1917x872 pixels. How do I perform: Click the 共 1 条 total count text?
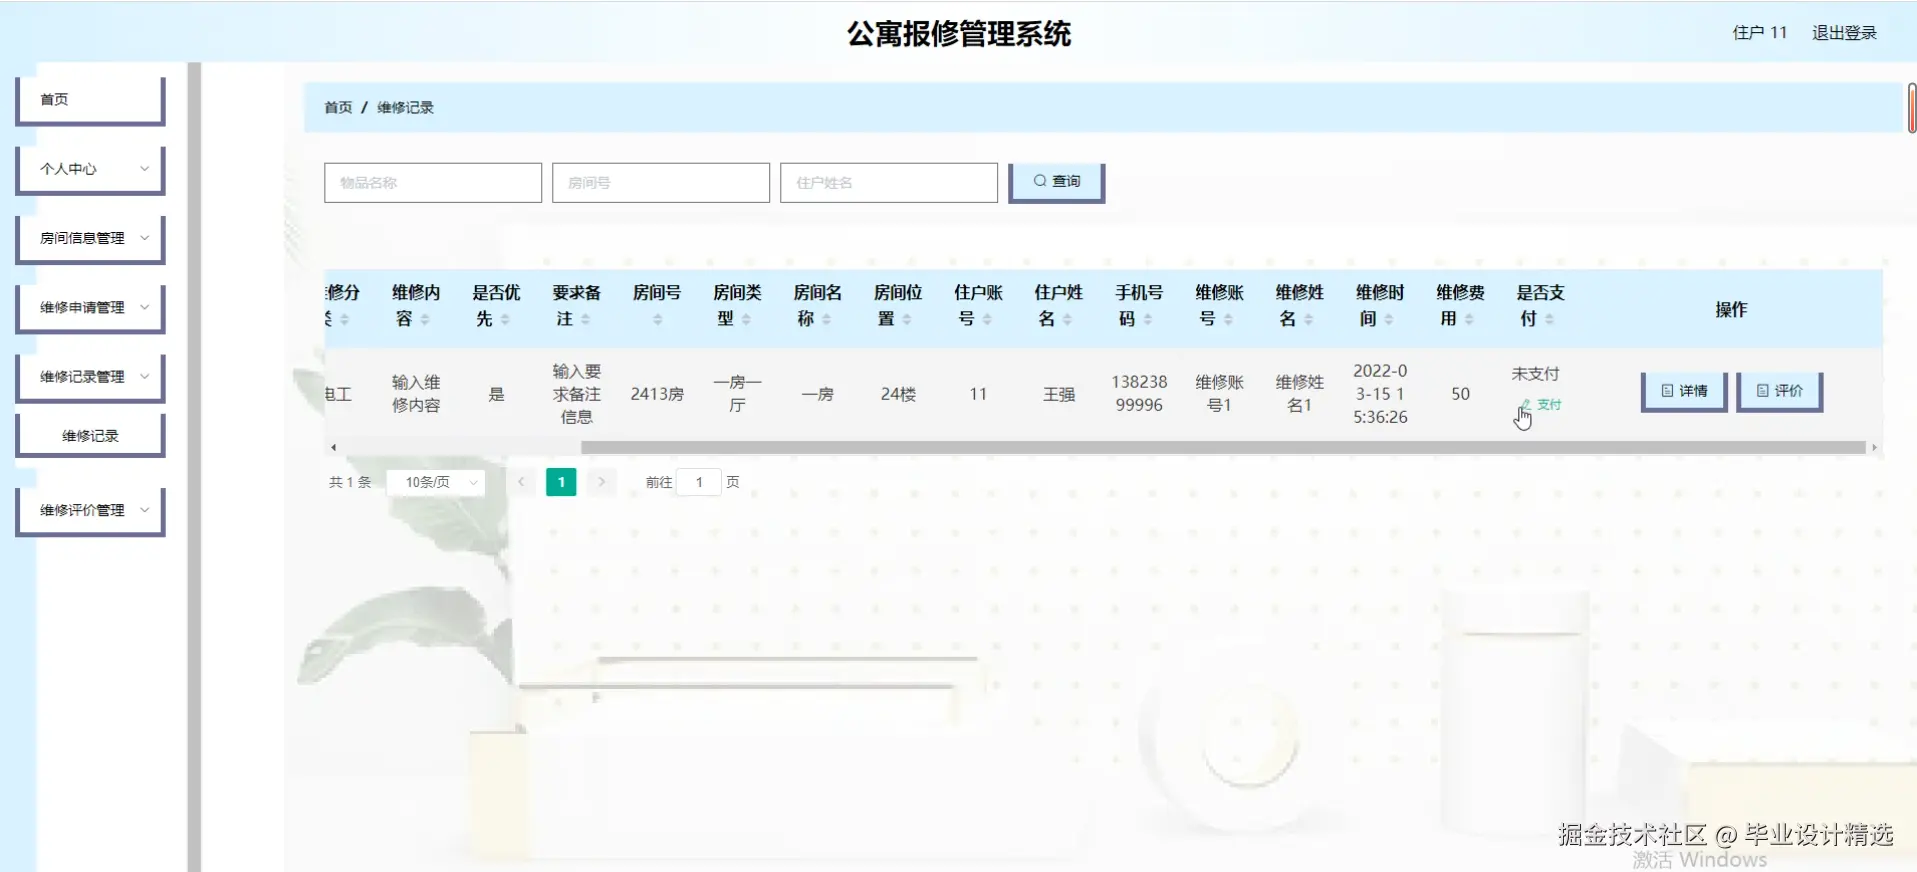coord(350,482)
